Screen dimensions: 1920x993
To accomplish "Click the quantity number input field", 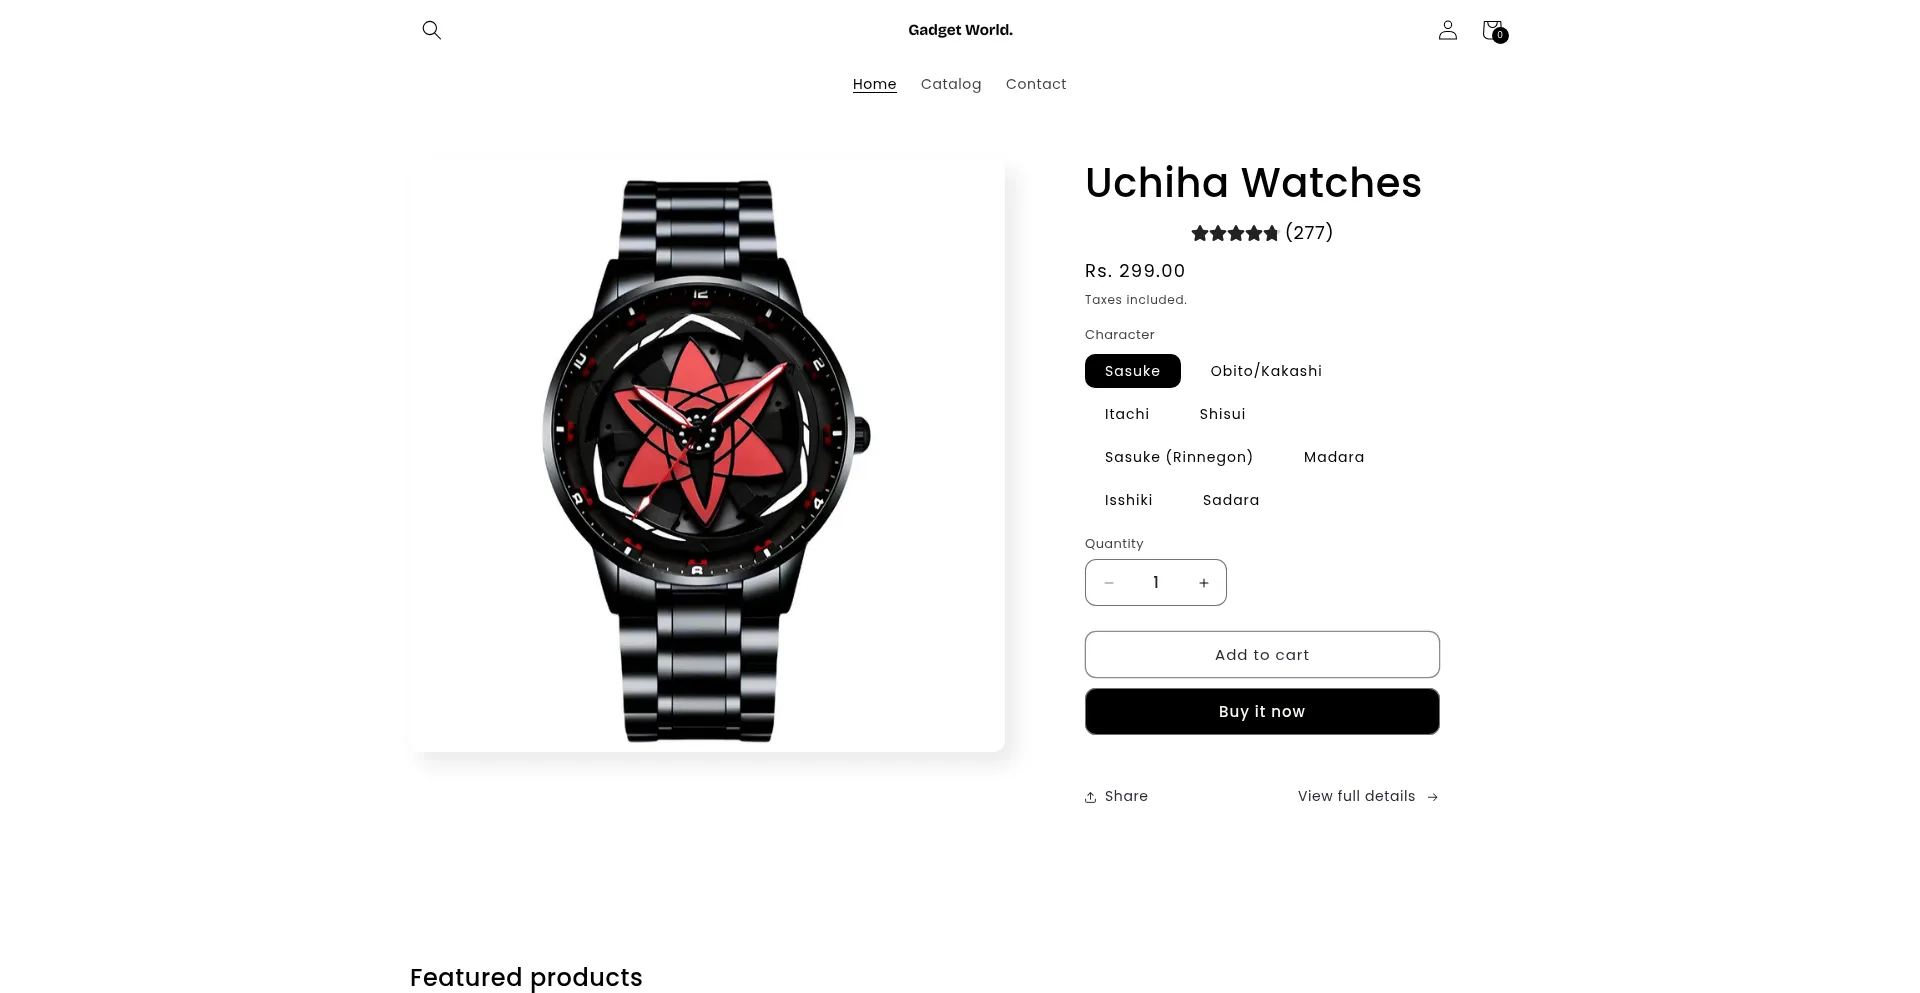I will point(1156,583).
